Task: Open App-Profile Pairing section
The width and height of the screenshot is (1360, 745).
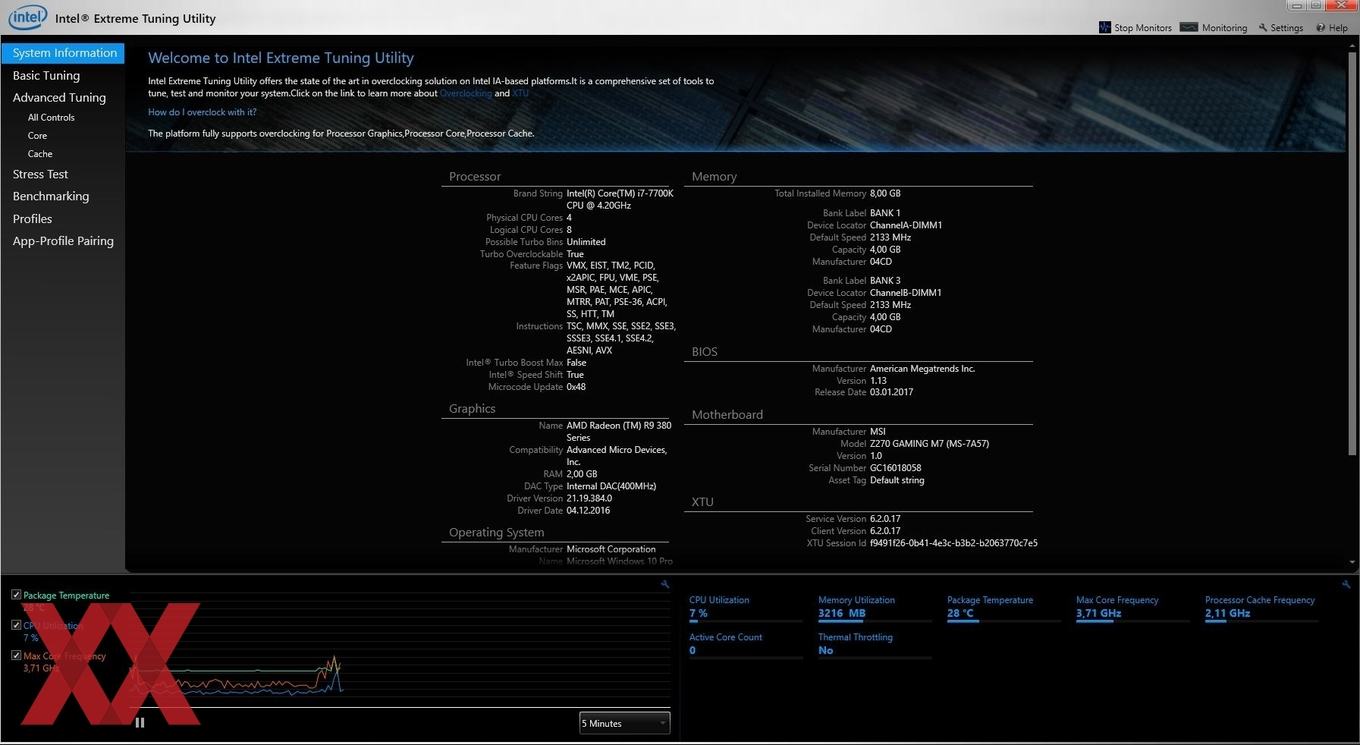Action: [x=63, y=241]
